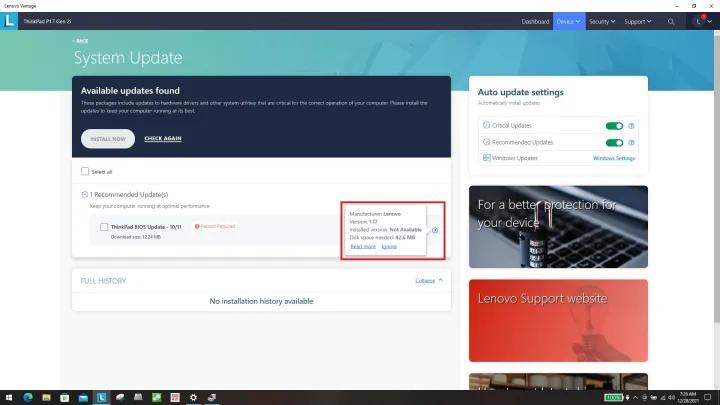Toggle Critical Updates auto update switch
The height and width of the screenshot is (405, 720).
(x=614, y=126)
